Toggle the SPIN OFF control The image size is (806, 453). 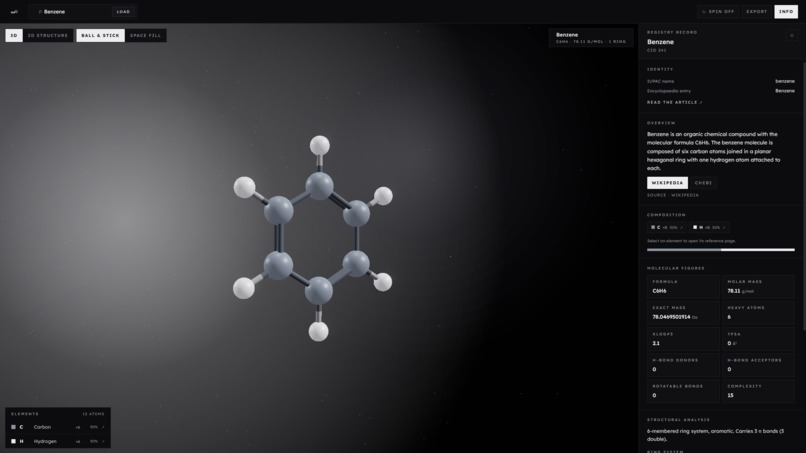point(718,11)
